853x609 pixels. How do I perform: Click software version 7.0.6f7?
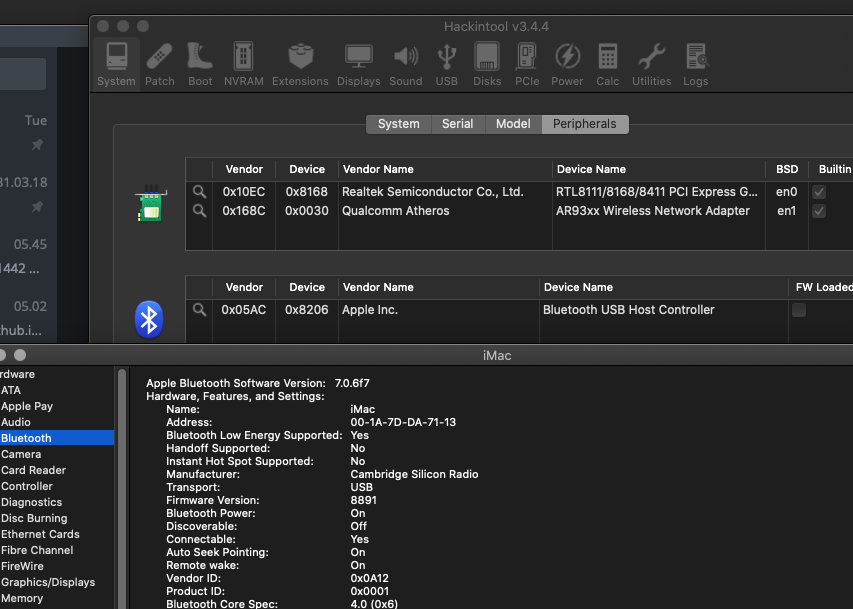click(x=352, y=383)
